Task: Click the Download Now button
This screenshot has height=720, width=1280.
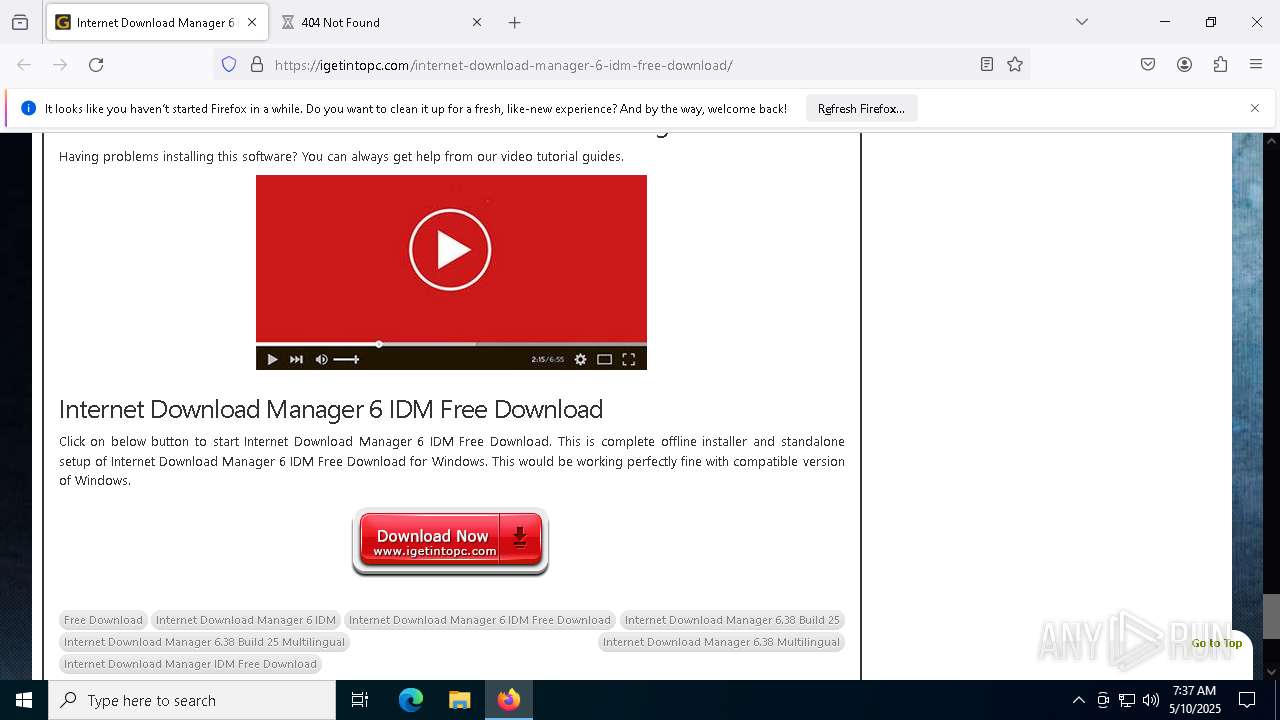Action: click(x=450, y=542)
